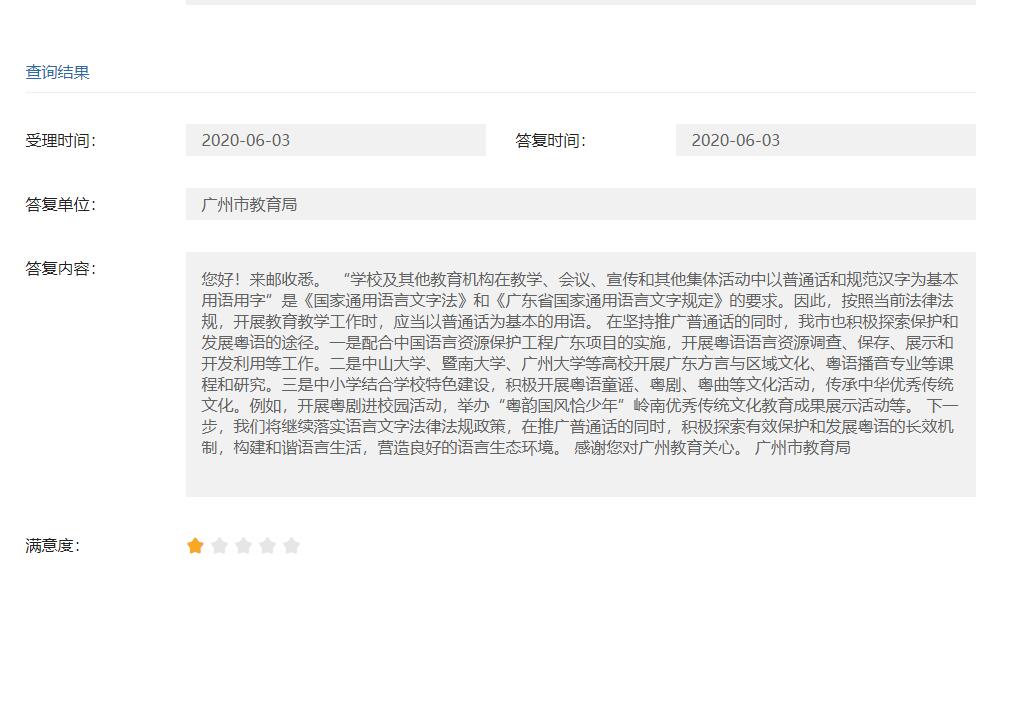This screenshot has width=1025, height=728.
Task: Click the 受理时间 label
Action: click(60, 140)
